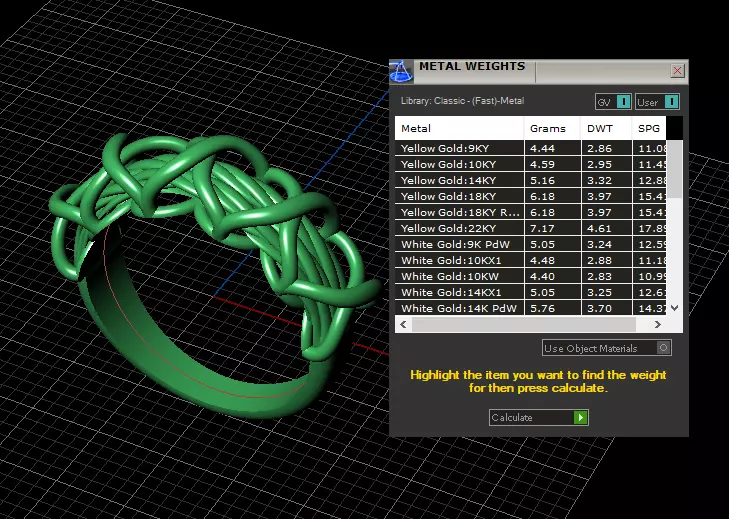
Task: Click the horizontal scrollbar left arrow
Action: tap(403, 325)
